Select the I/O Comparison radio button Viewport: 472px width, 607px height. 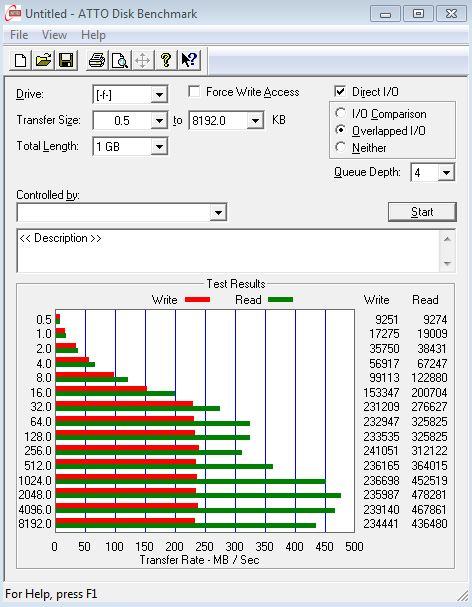(340, 113)
